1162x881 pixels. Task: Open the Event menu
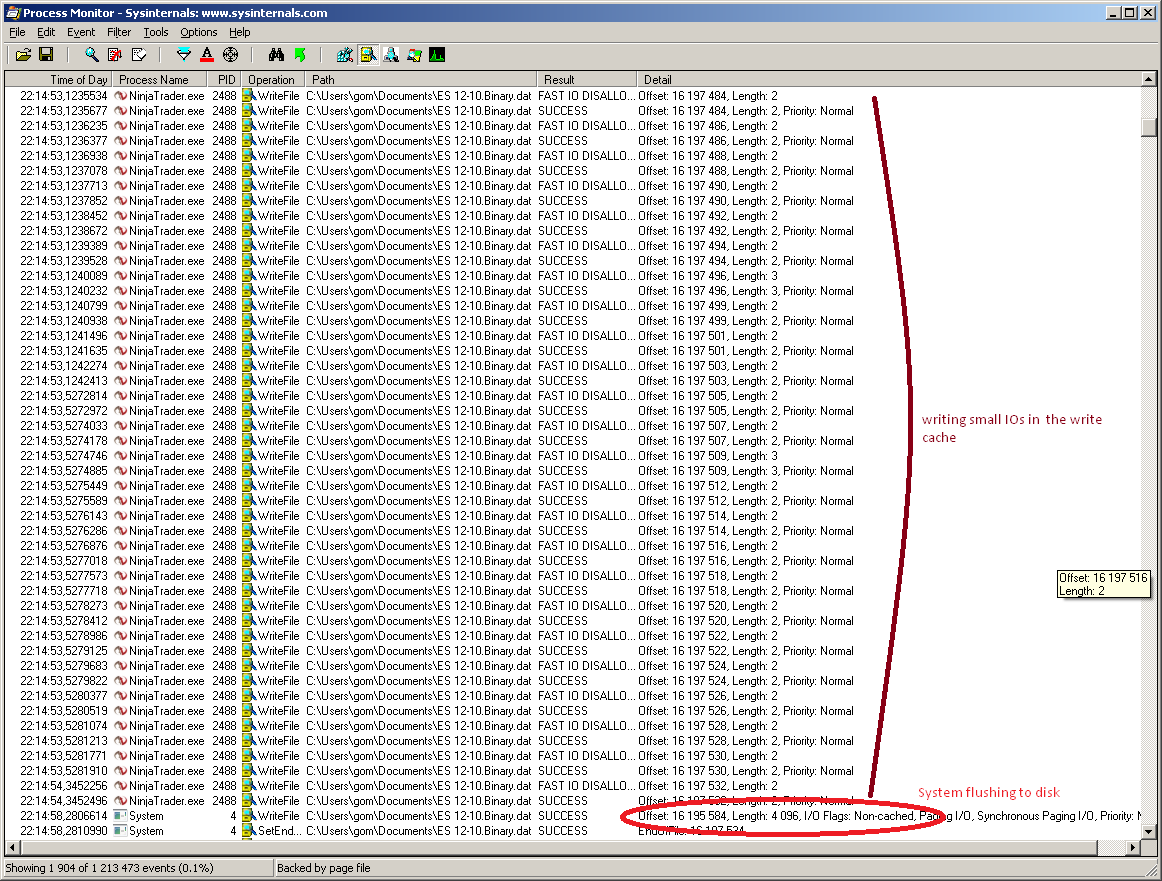click(x=81, y=33)
